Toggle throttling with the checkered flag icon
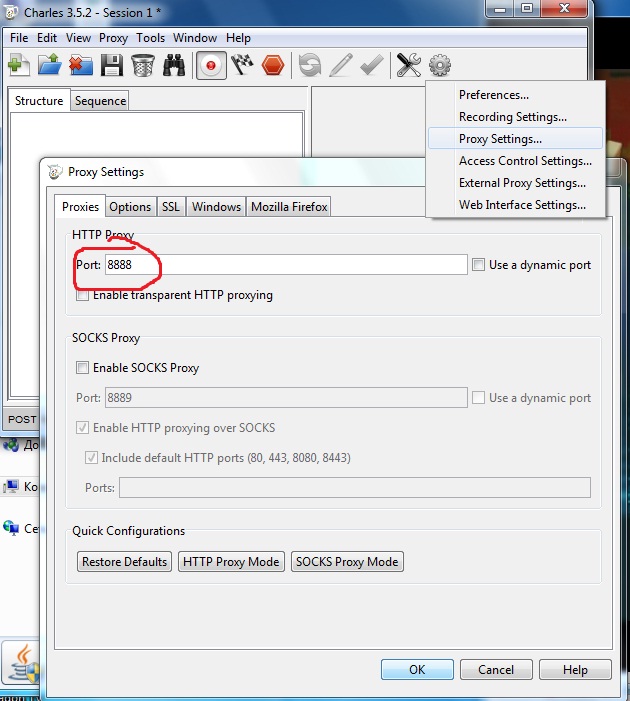 [x=242, y=65]
